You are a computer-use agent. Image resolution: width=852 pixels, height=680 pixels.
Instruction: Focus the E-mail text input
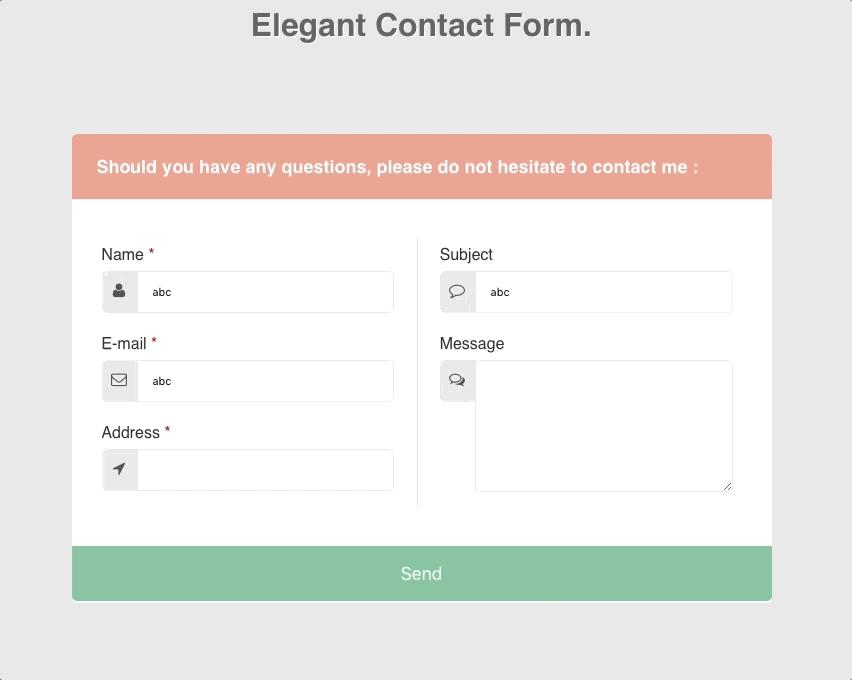click(265, 381)
